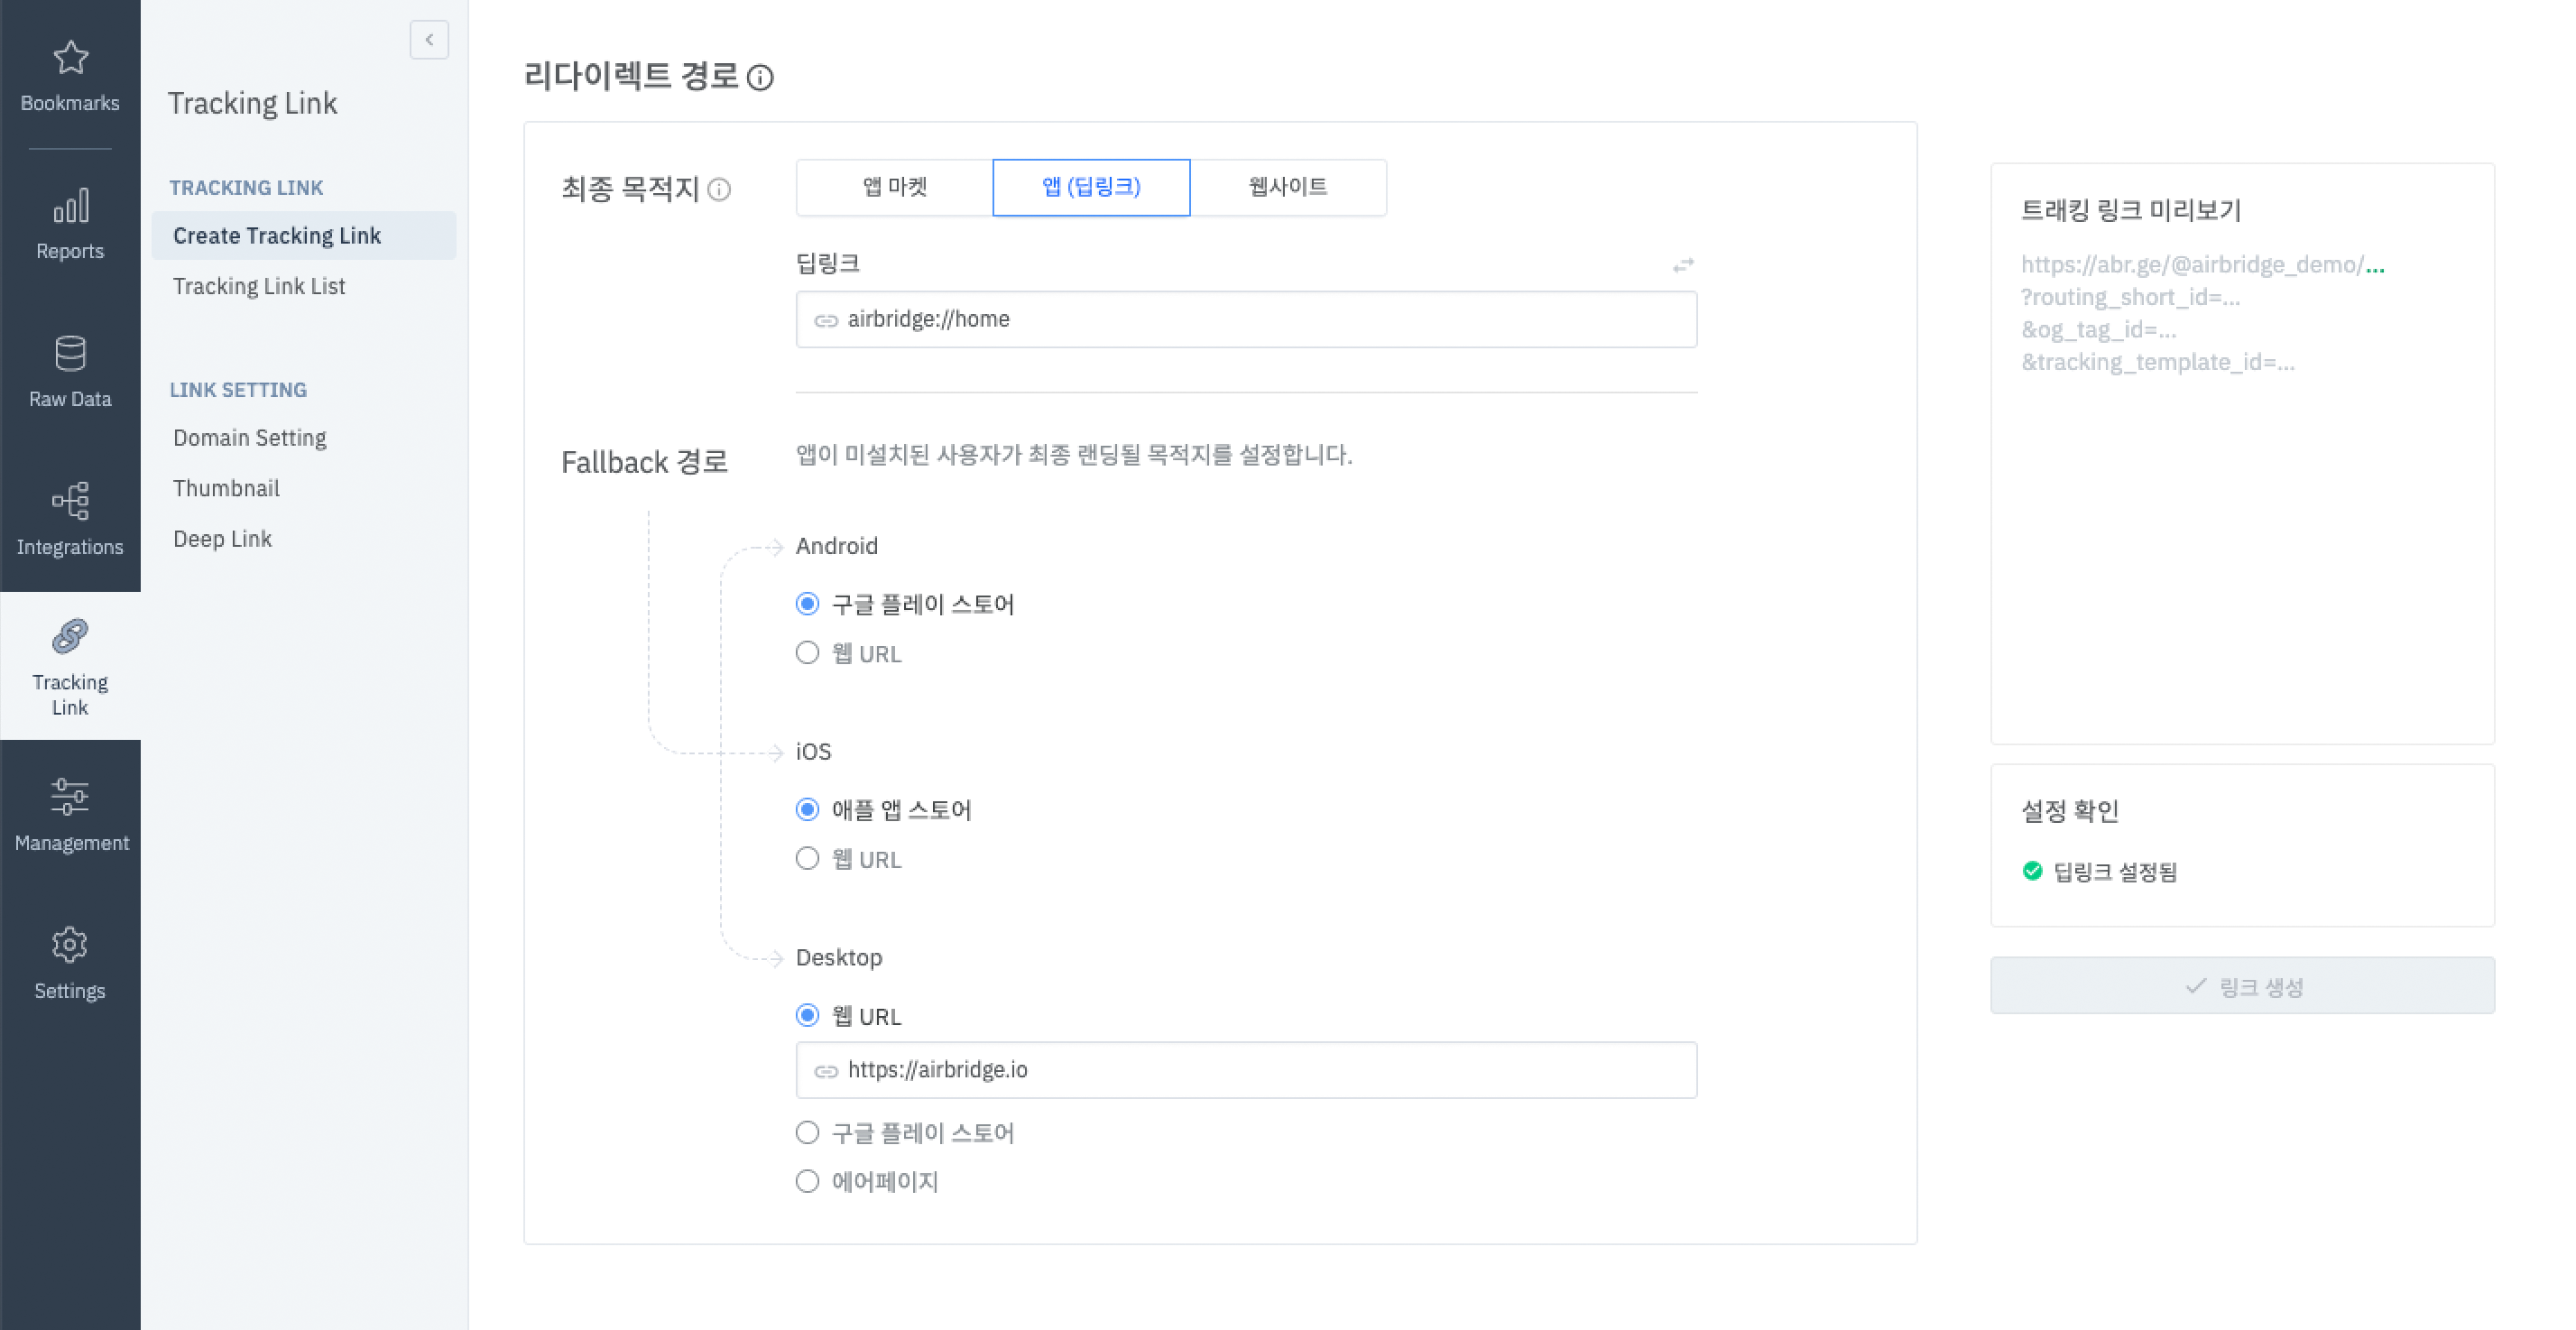Open the Reports bar chart icon
This screenshot has height=1330, width=2576.
(x=70, y=206)
